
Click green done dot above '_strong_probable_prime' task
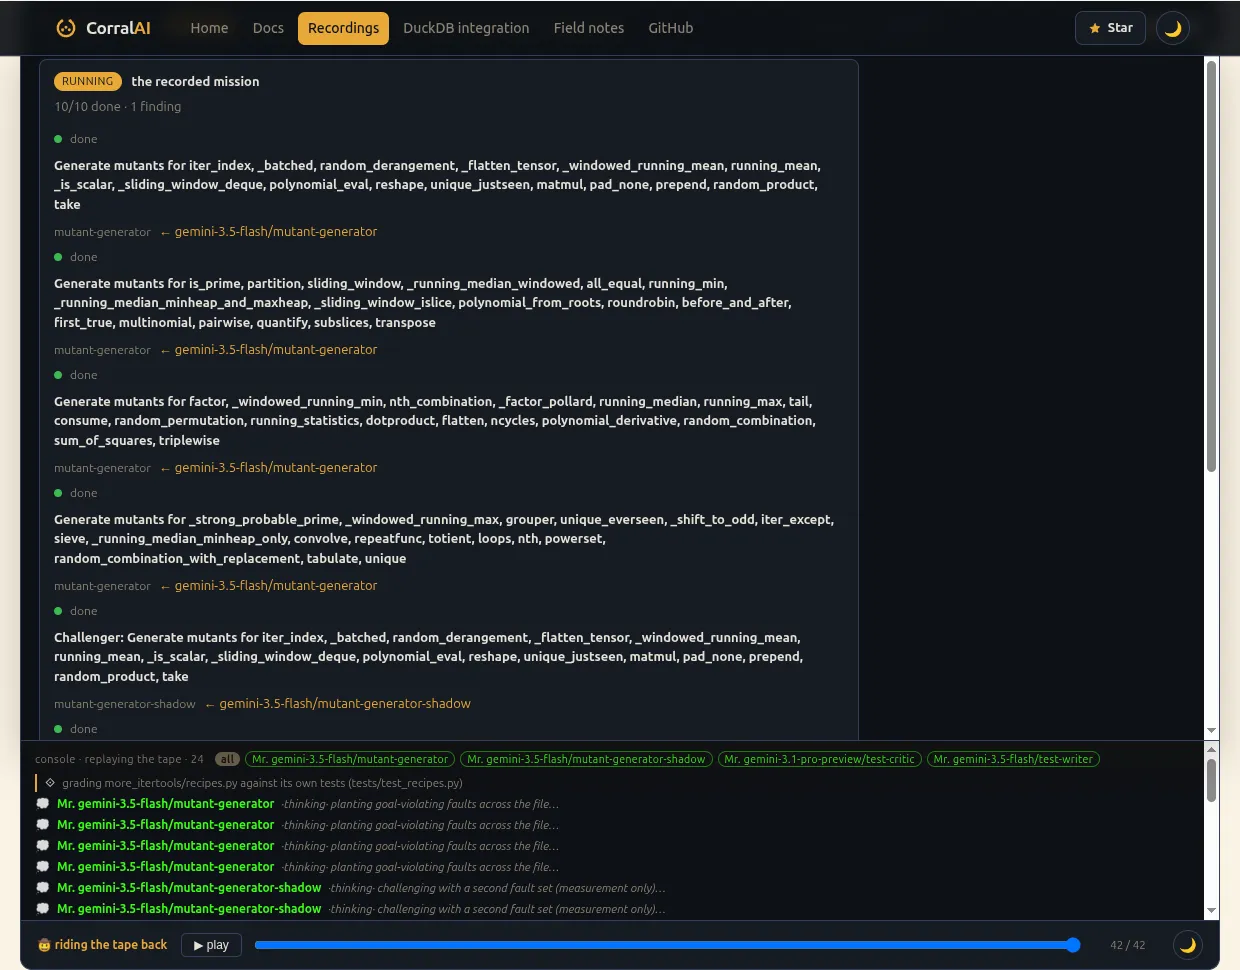click(x=58, y=493)
